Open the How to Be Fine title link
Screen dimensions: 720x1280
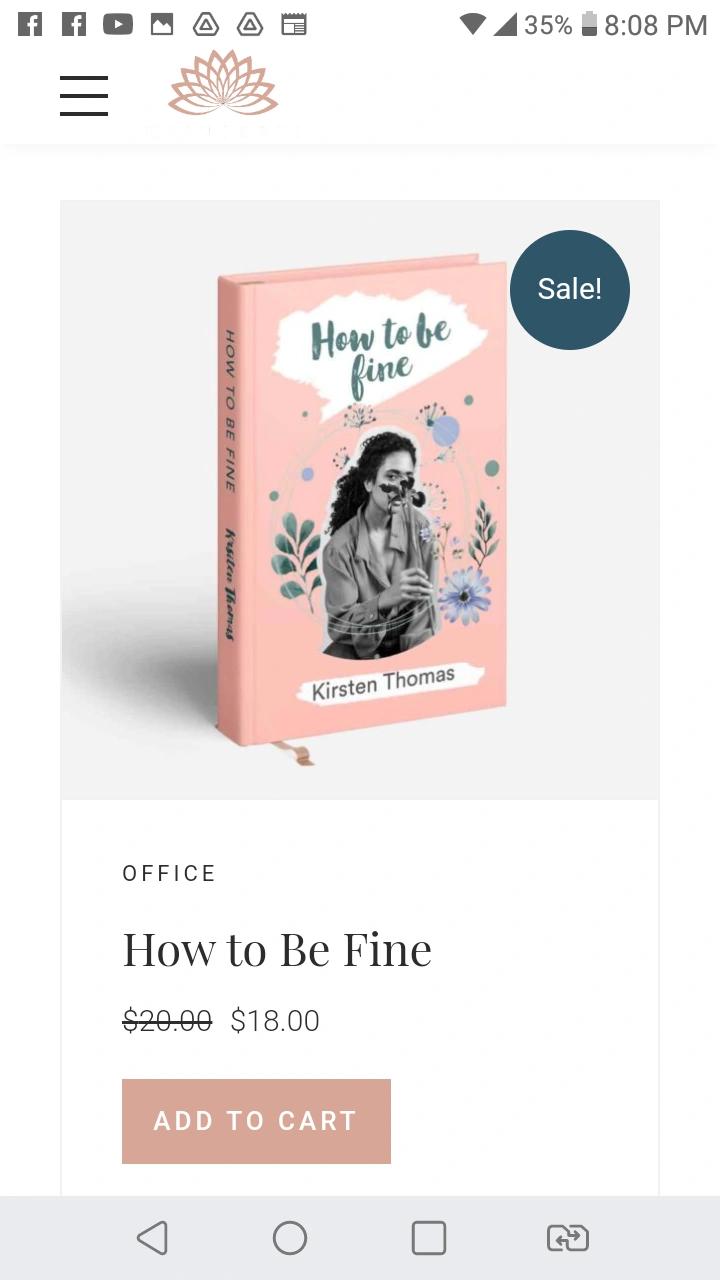pos(277,949)
